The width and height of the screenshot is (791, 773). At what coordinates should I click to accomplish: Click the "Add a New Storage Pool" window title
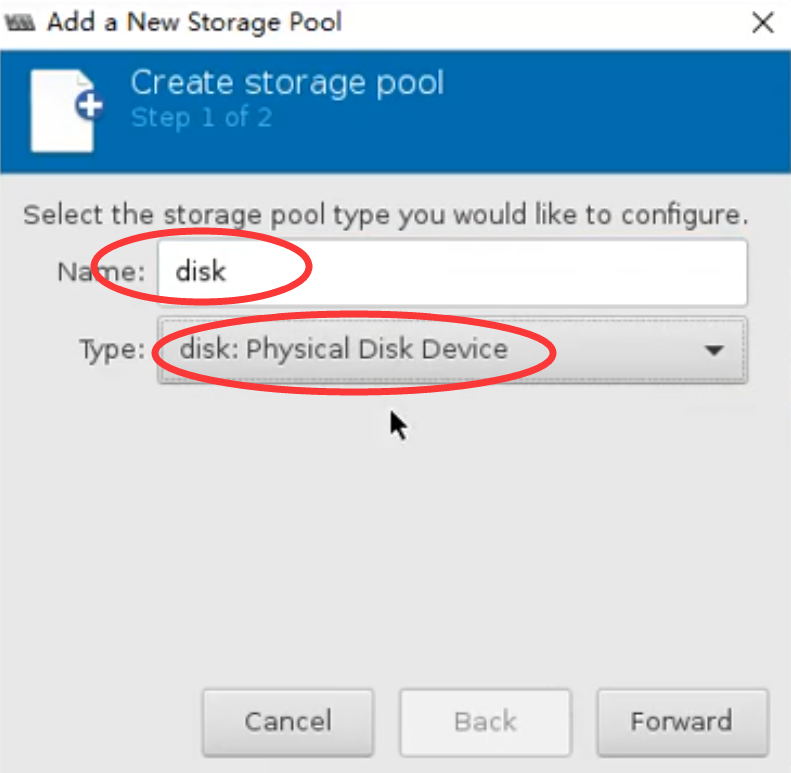[x=194, y=22]
